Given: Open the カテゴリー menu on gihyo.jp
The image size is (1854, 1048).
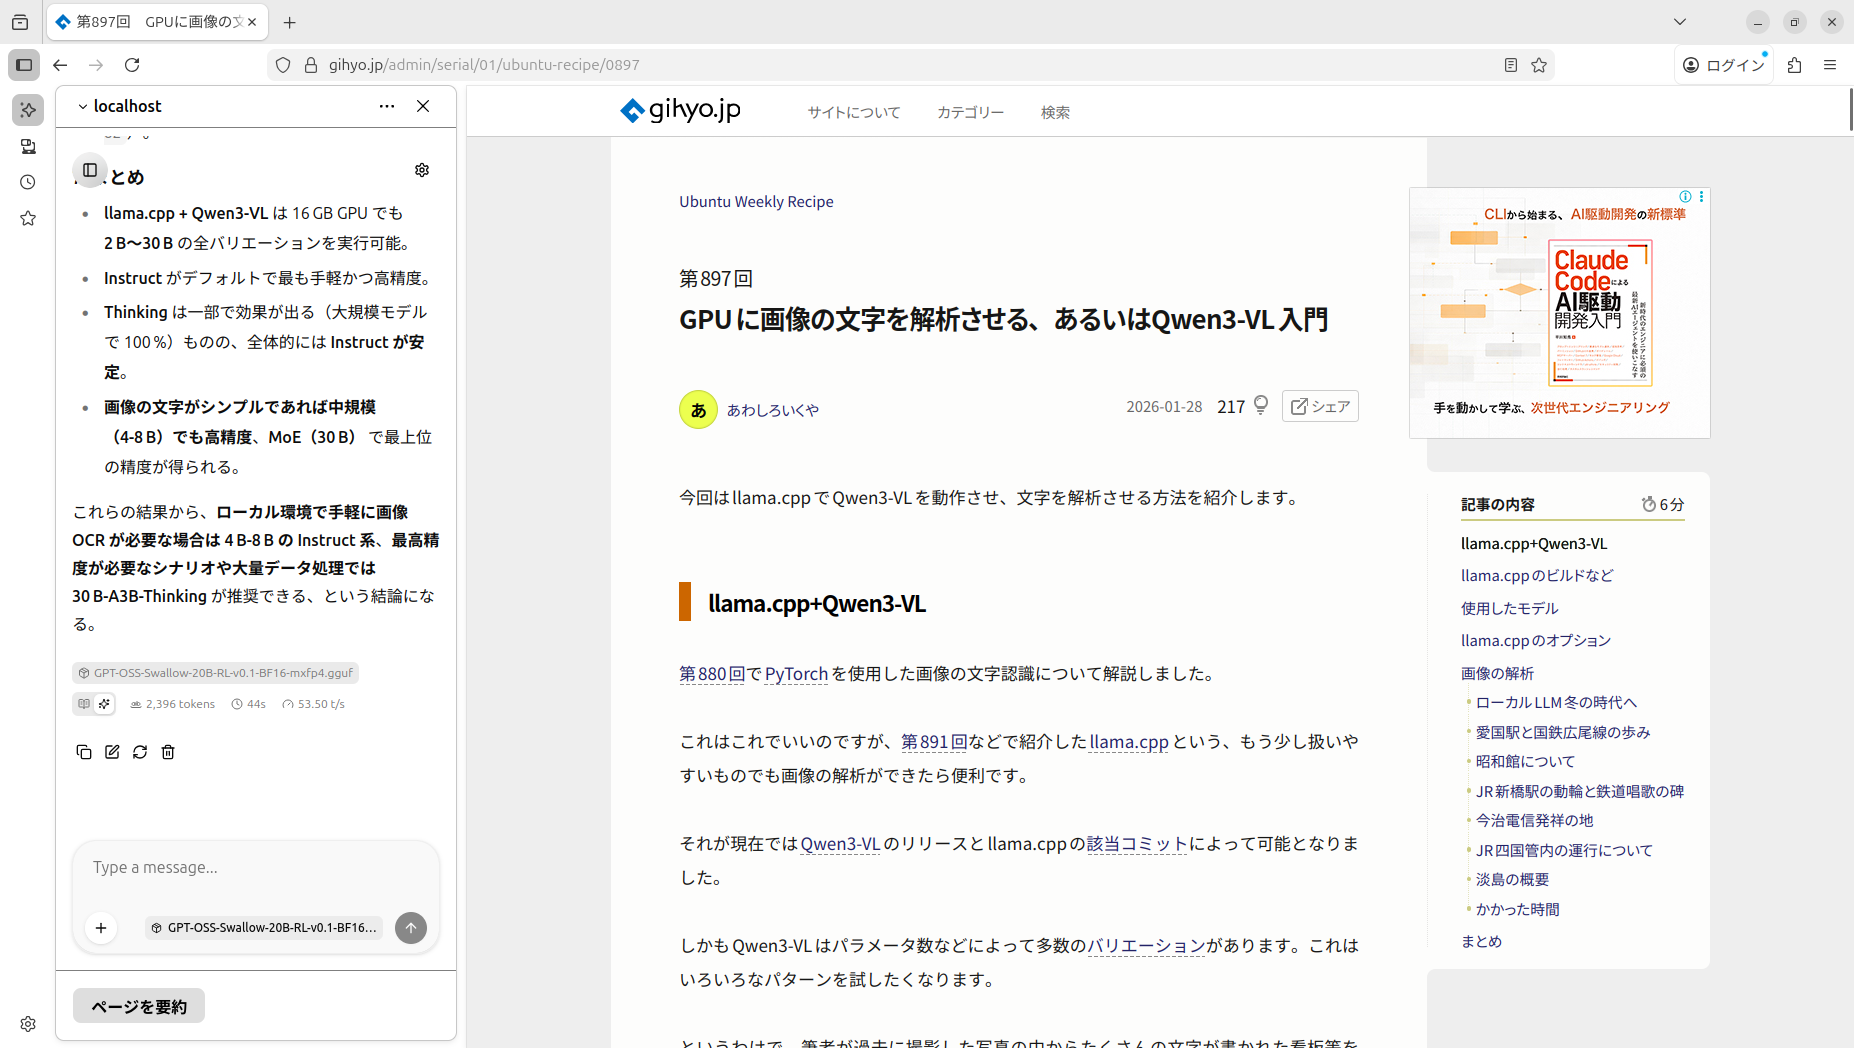Looking at the screenshot, I should (970, 113).
